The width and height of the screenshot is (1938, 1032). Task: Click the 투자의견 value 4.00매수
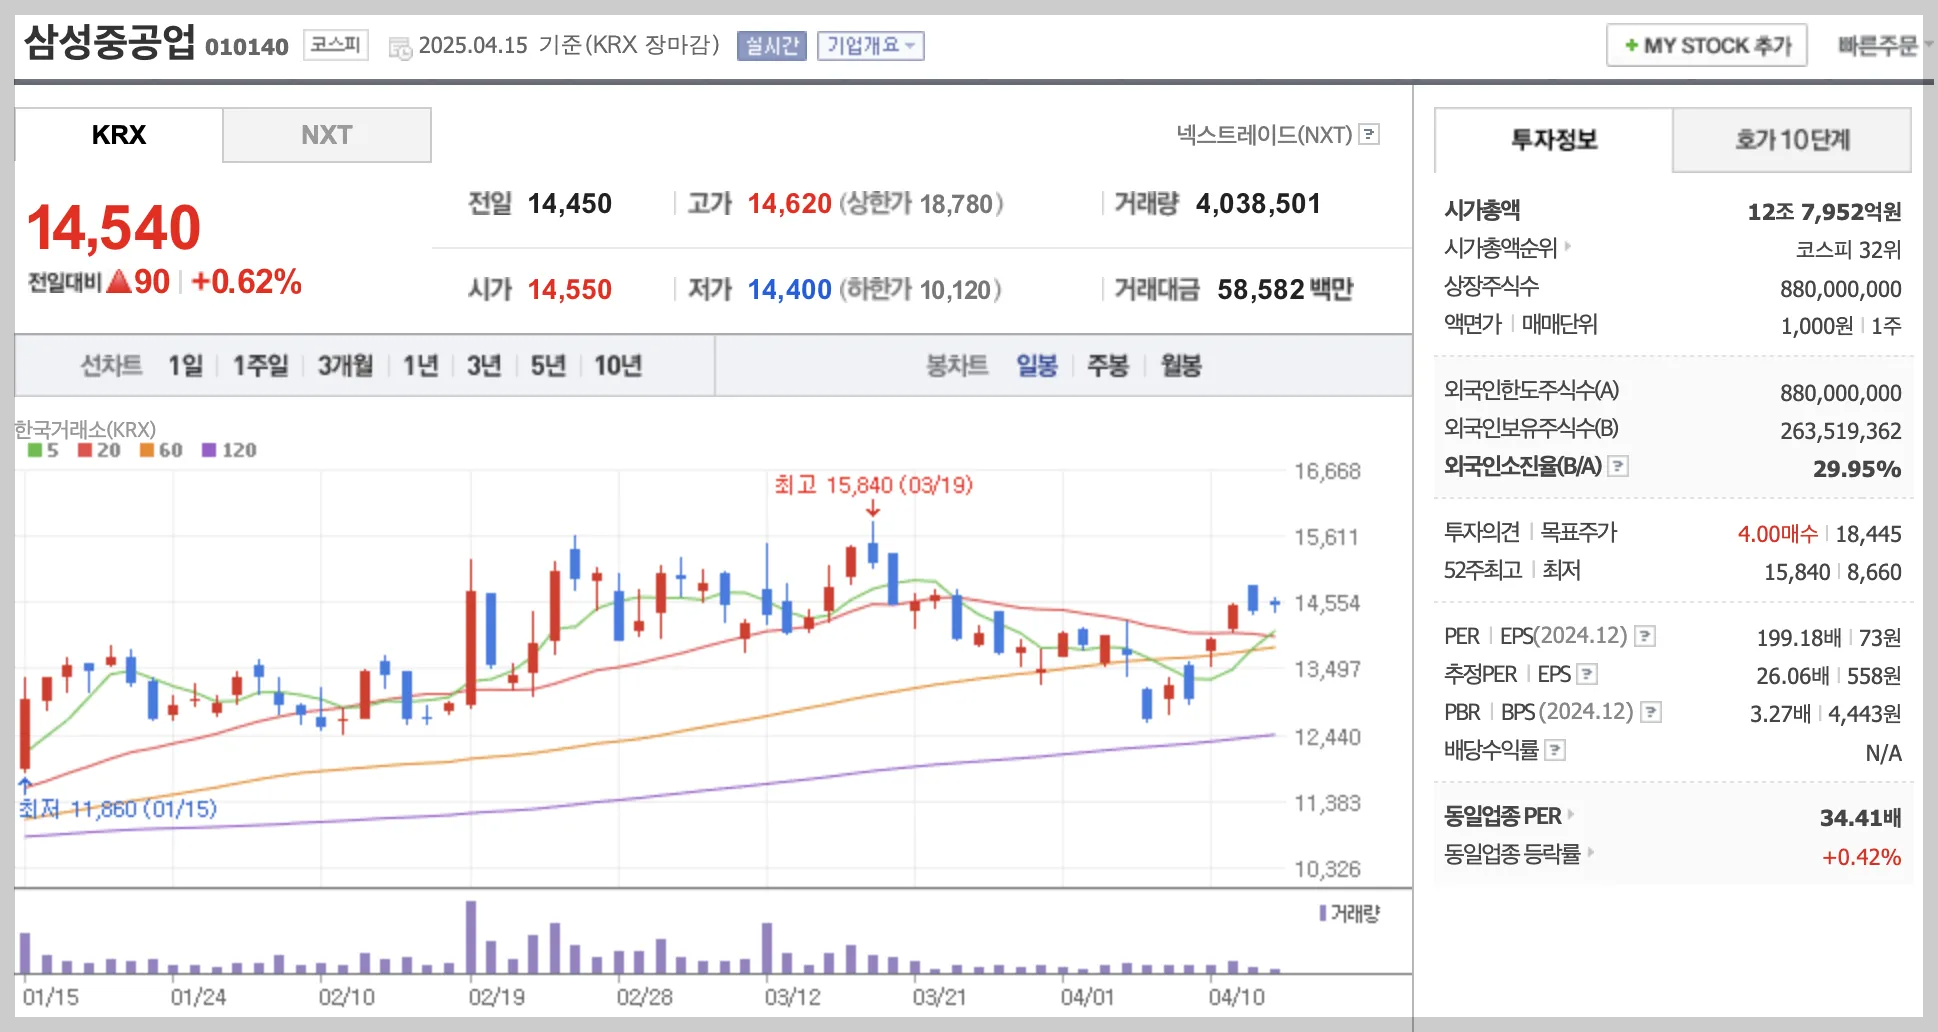click(1778, 534)
